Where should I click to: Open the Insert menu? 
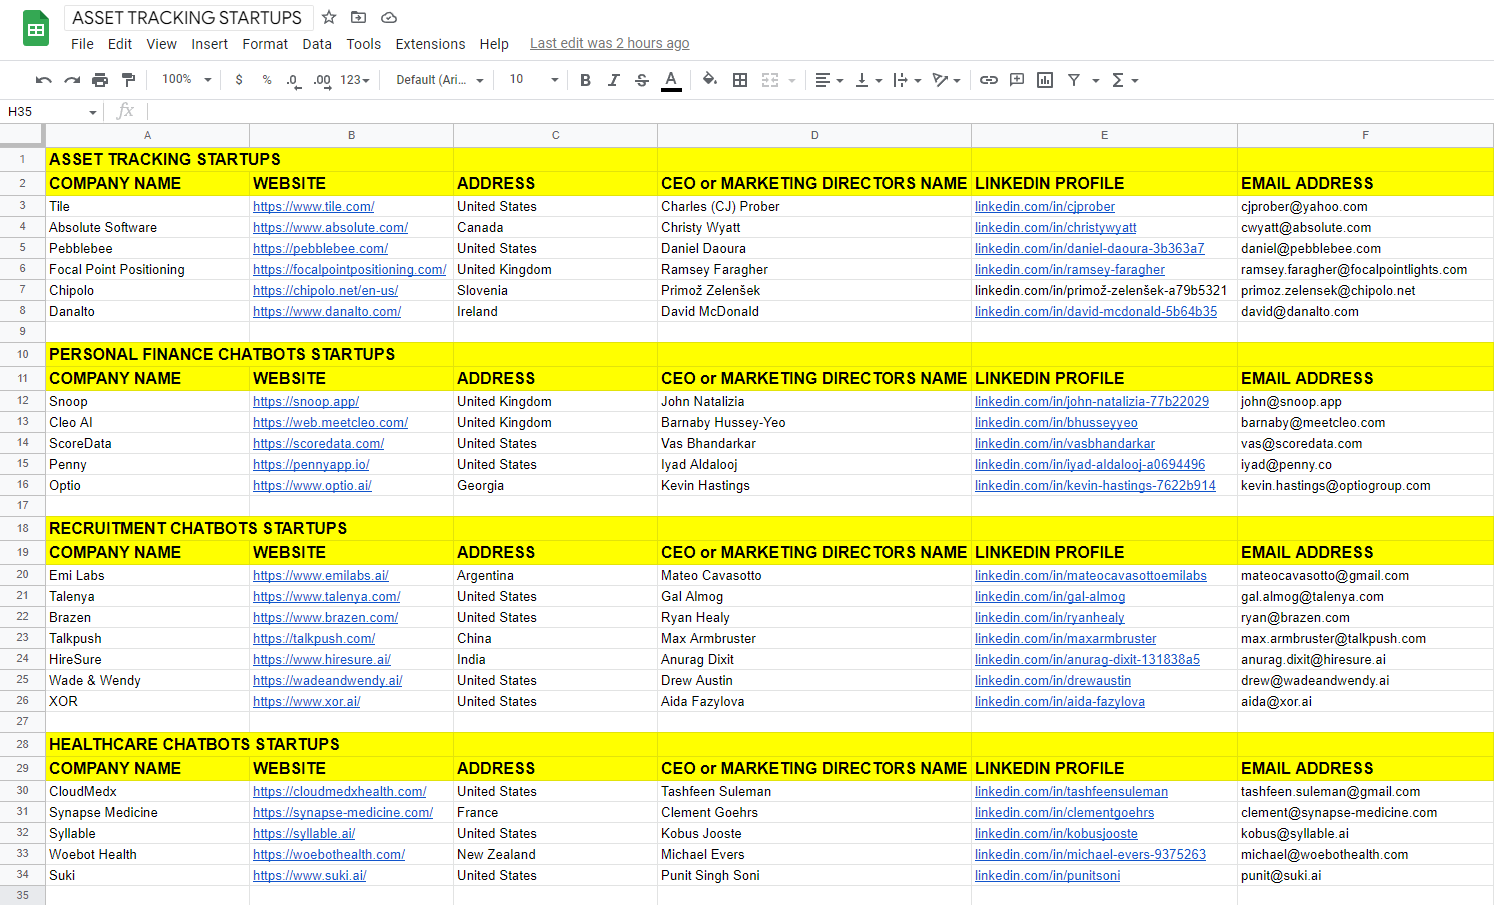(210, 44)
